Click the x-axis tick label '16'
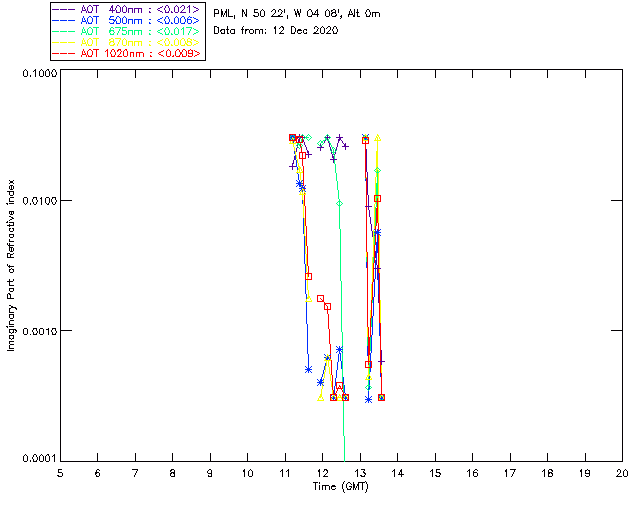640x512 pixels. pos(472,473)
